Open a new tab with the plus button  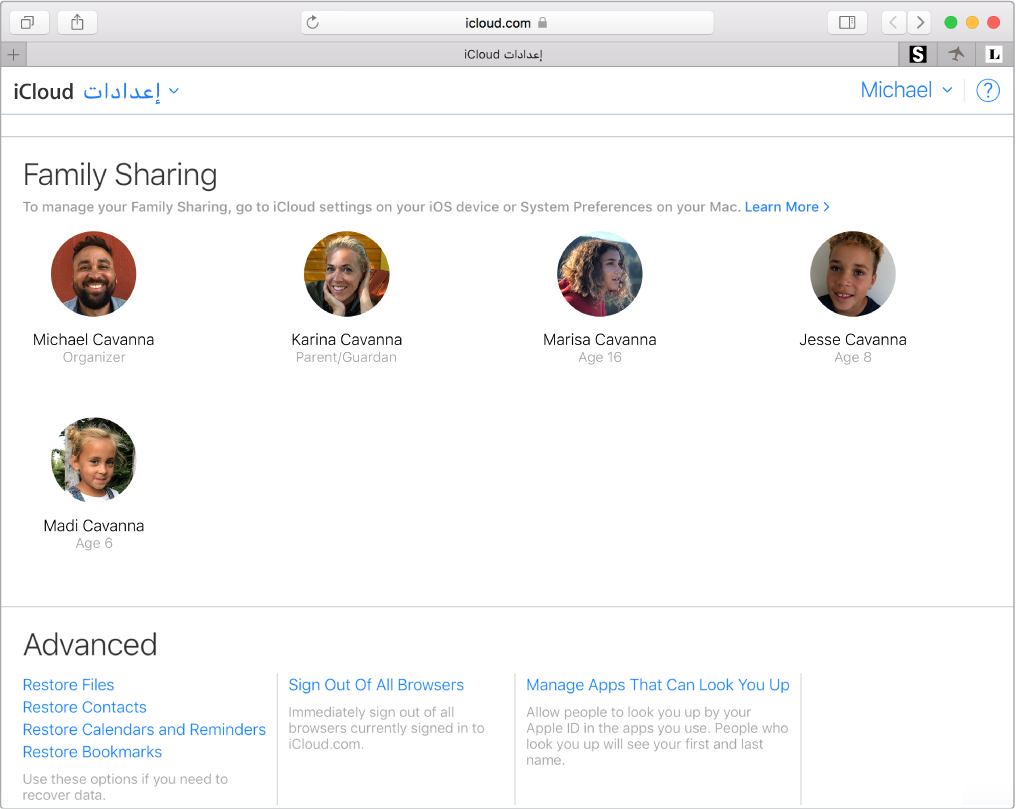[x=13, y=54]
